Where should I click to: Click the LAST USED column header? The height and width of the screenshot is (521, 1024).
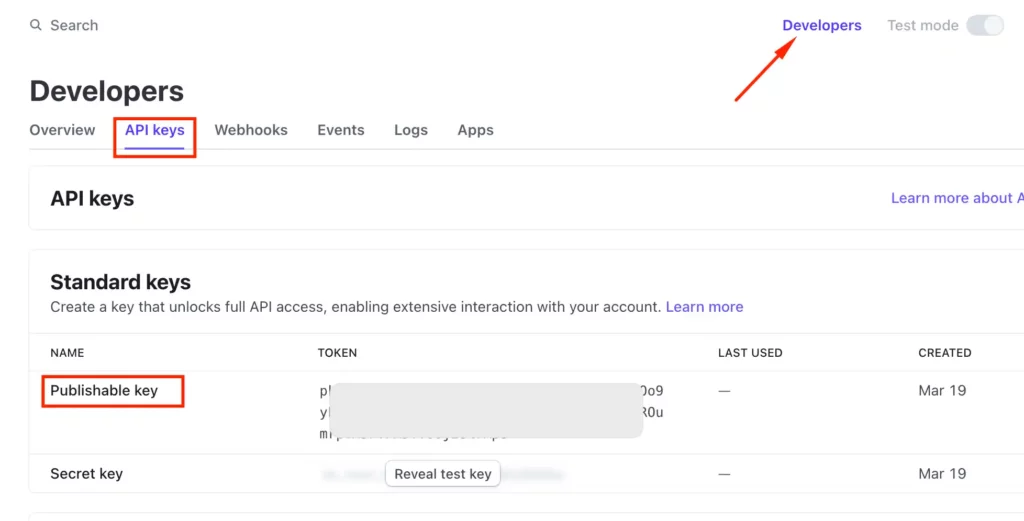pos(750,353)
